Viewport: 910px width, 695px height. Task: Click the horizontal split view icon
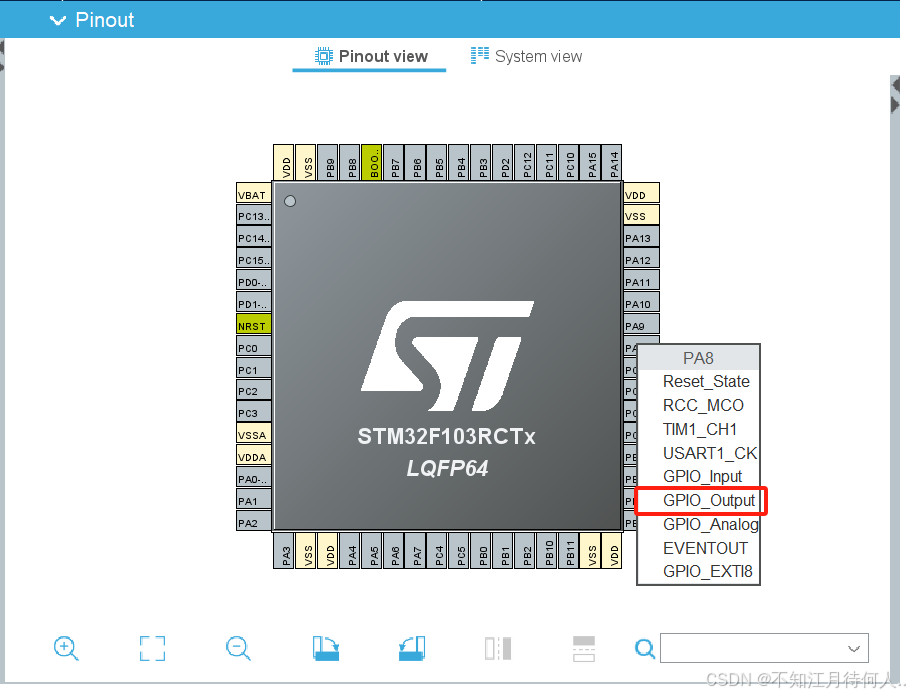tap(584, 648)
